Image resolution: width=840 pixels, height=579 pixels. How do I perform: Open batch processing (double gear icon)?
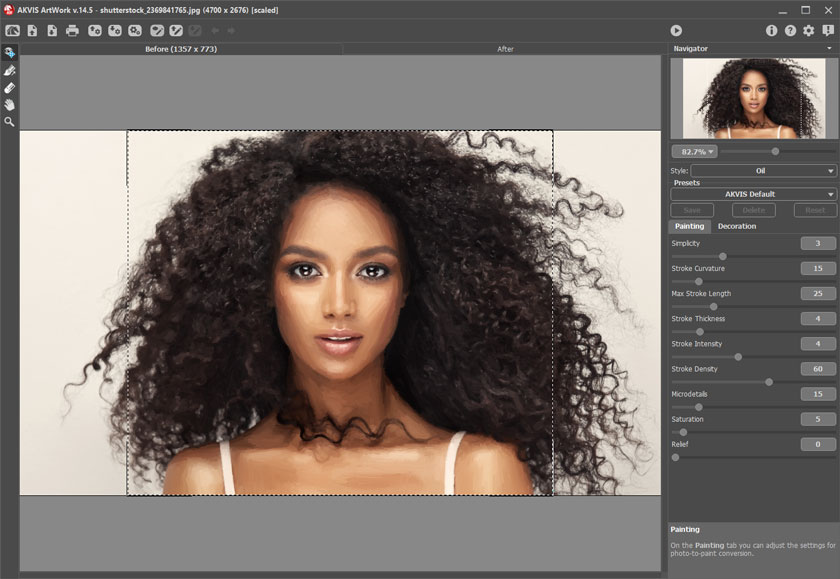pyautogui.click(x=135, y=31)
